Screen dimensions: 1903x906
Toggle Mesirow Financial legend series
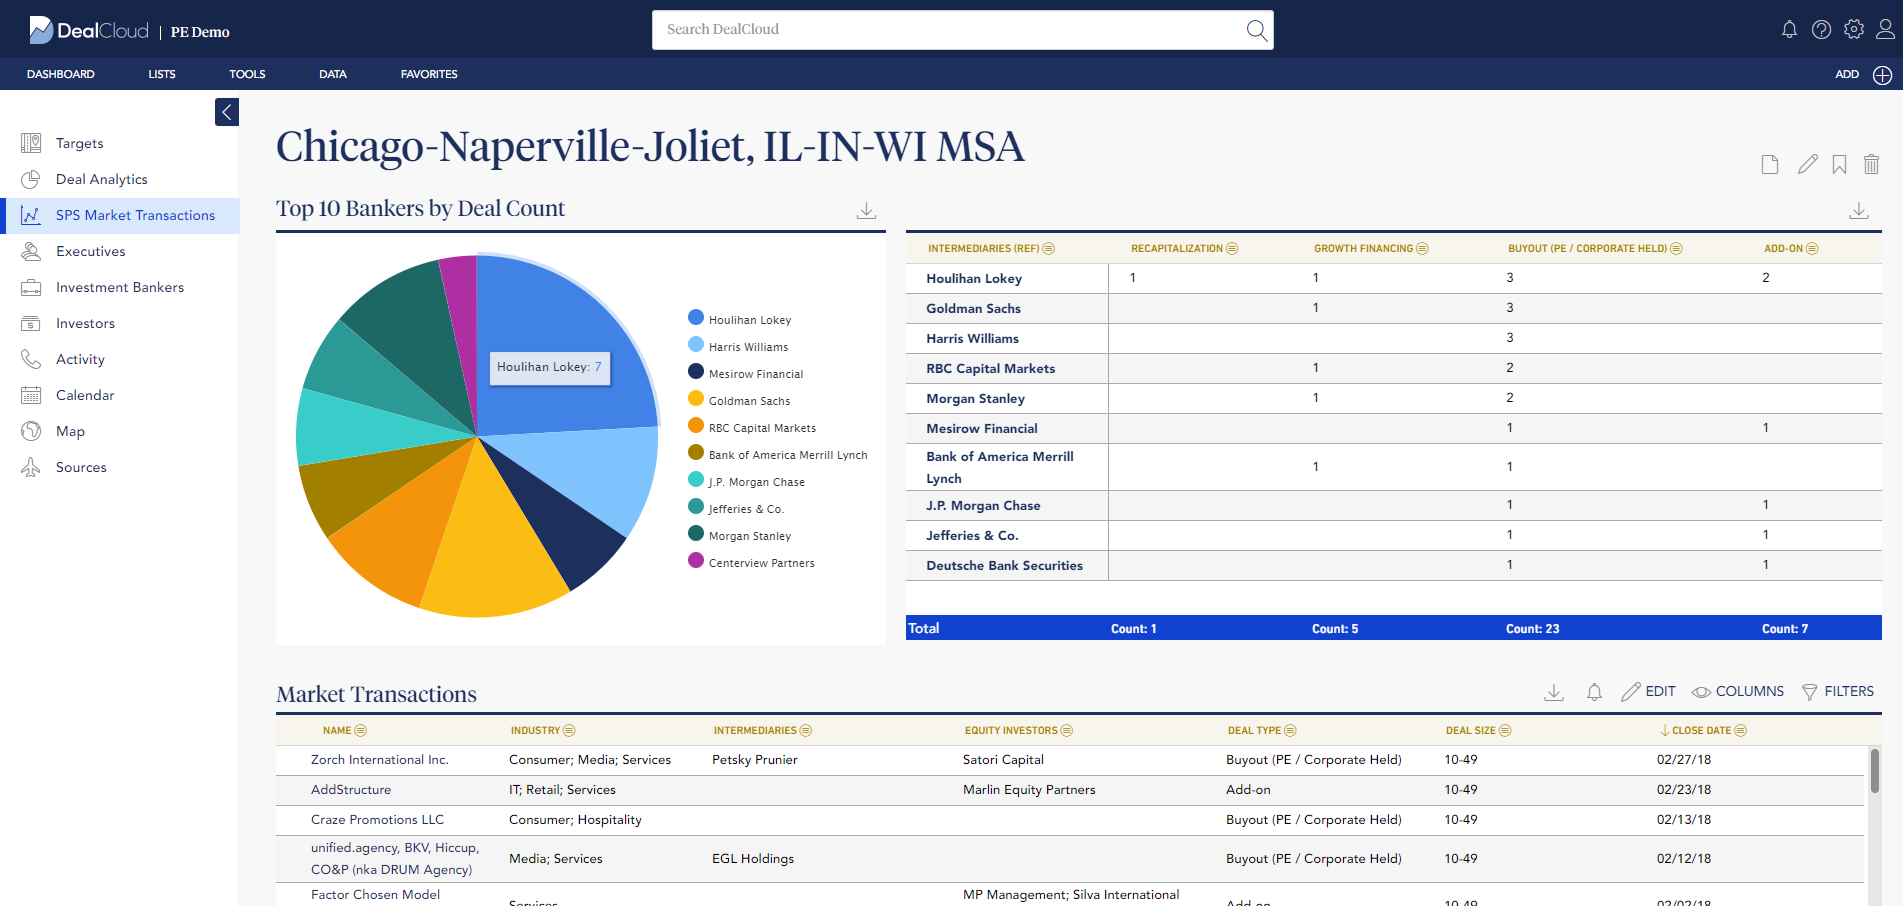click(x=745, y=373)
